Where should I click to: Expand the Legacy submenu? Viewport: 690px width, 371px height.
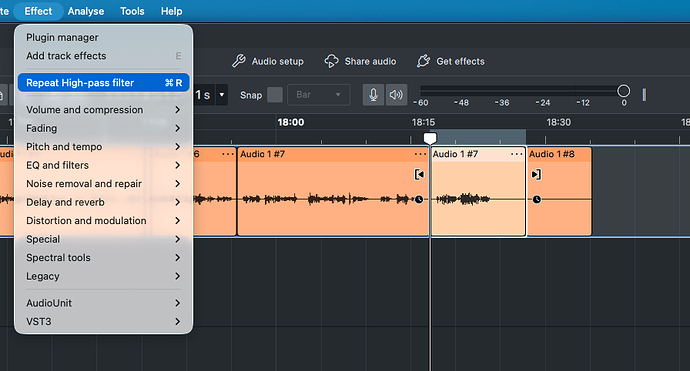(x=103, y=276)
